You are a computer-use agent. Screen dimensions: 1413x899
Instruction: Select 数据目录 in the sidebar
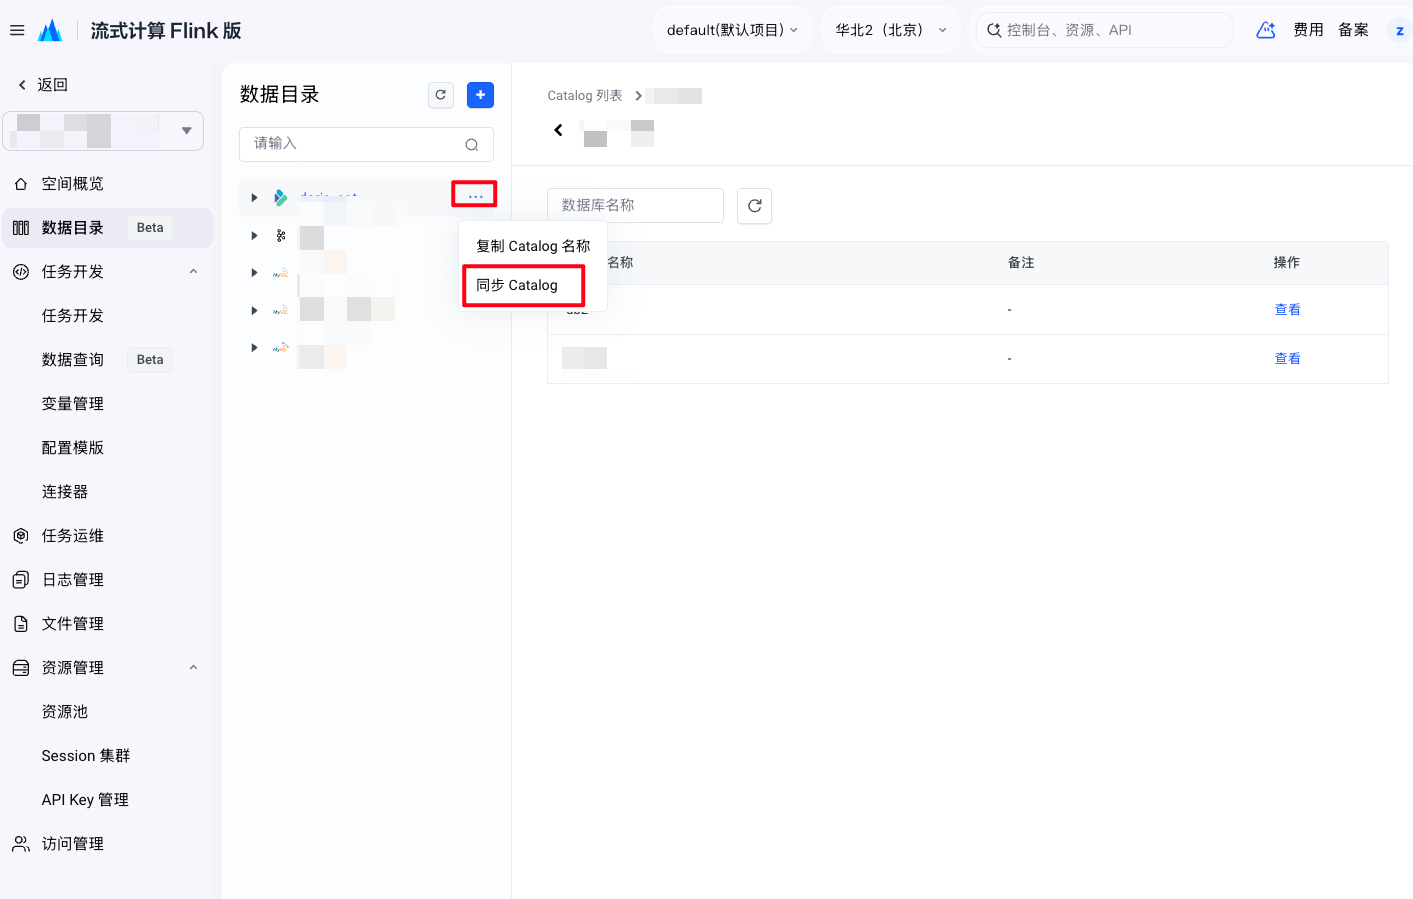(x=107, y=228)
